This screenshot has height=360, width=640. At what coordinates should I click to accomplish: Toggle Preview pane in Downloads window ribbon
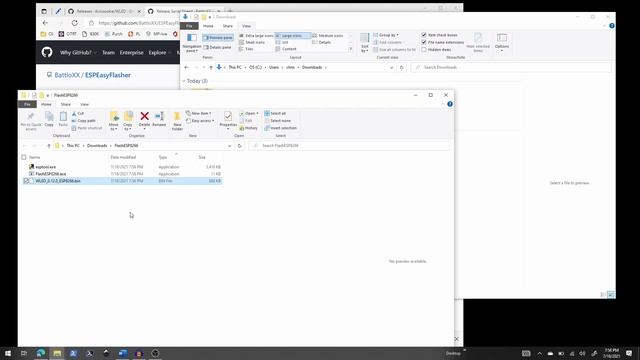click(x=218, y=38)
